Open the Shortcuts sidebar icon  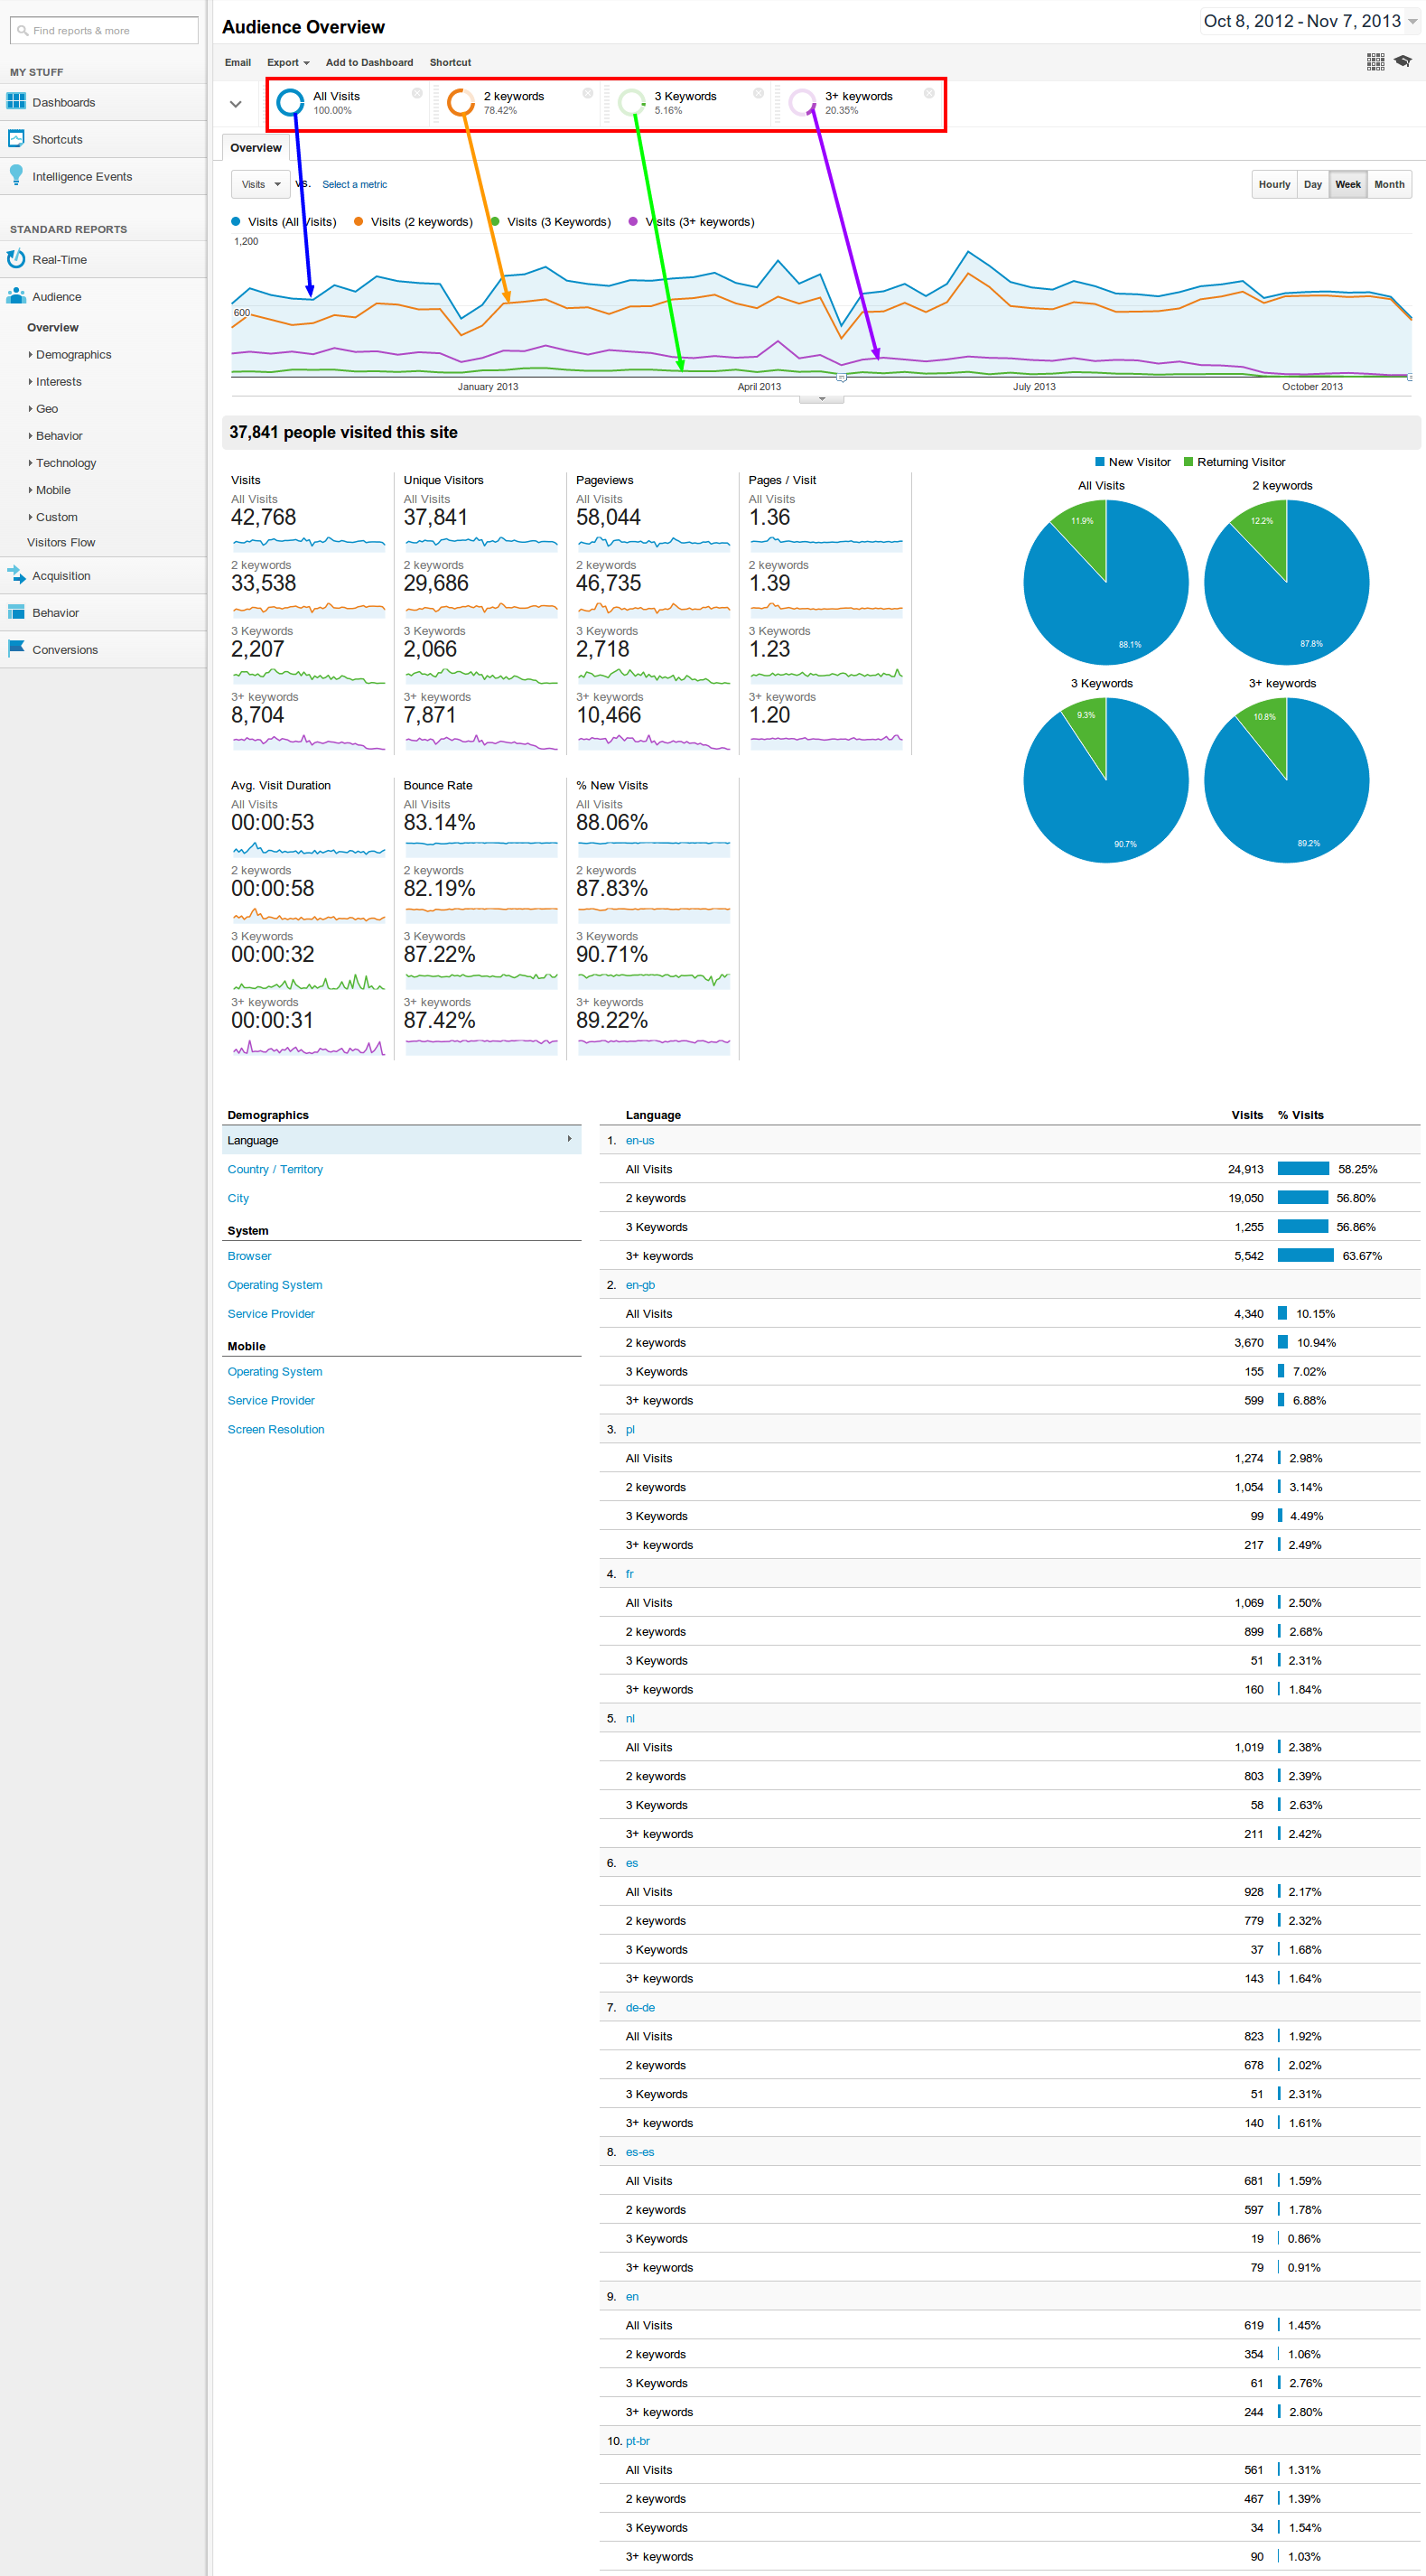16,139
